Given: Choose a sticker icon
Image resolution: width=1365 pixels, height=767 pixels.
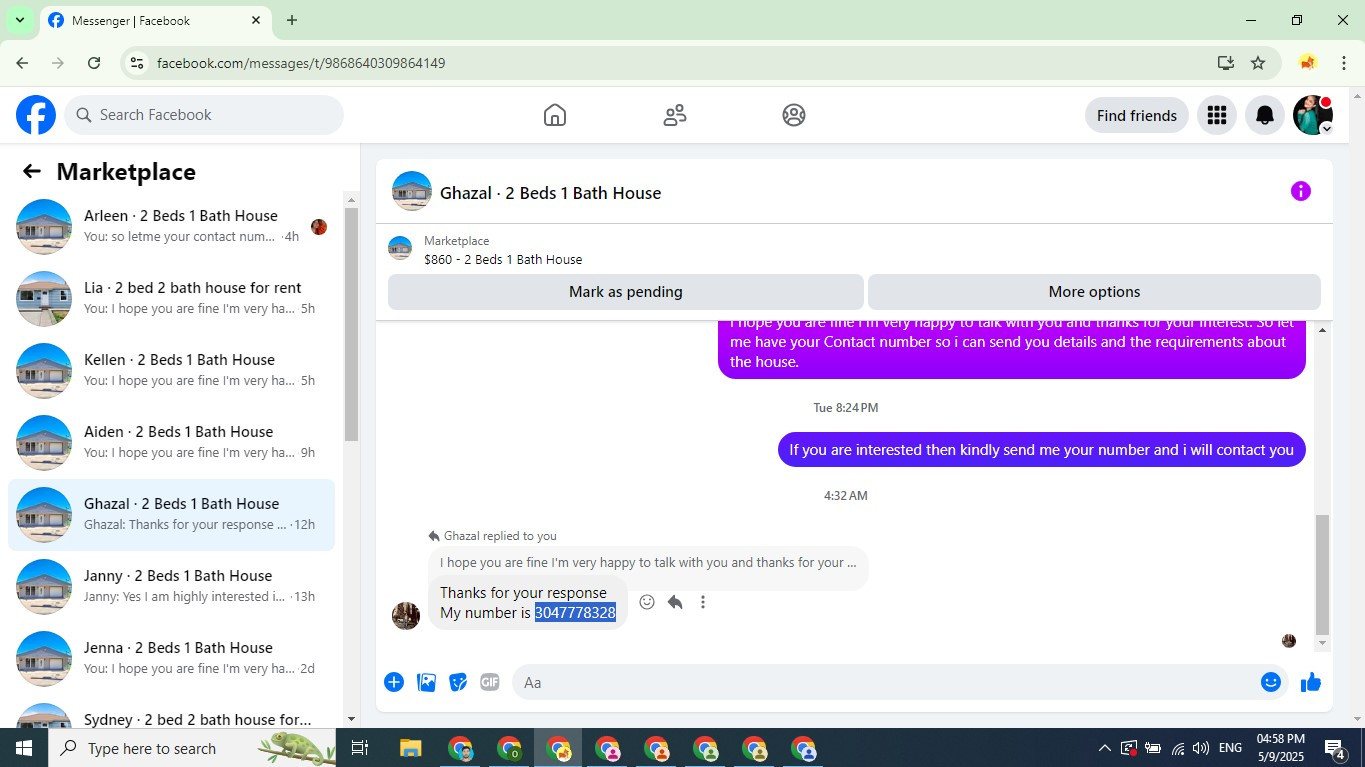Looking at the screenshot, I should point(458,682).
